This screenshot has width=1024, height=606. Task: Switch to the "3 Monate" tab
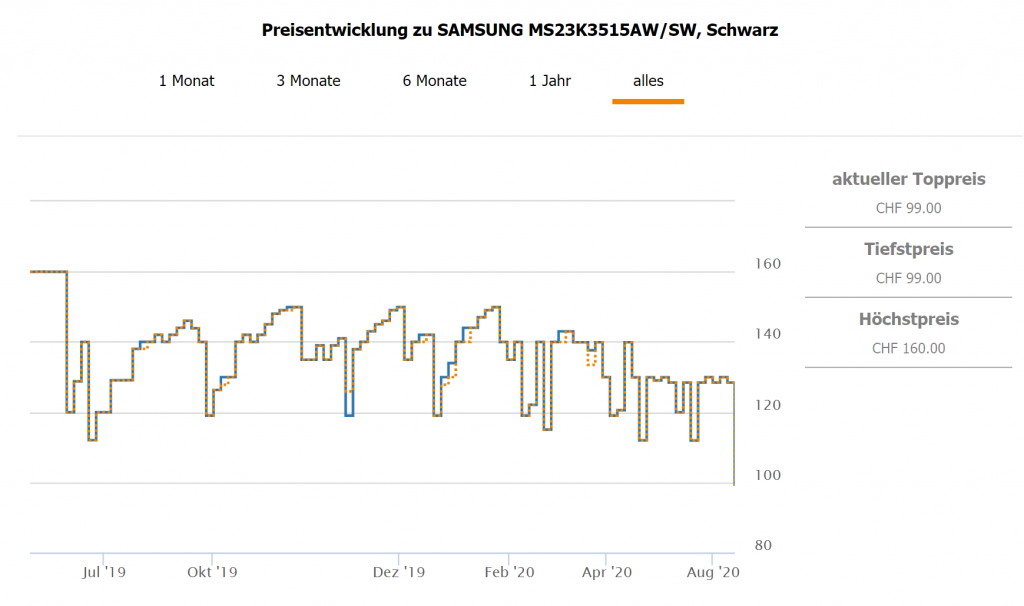(308, 81)
